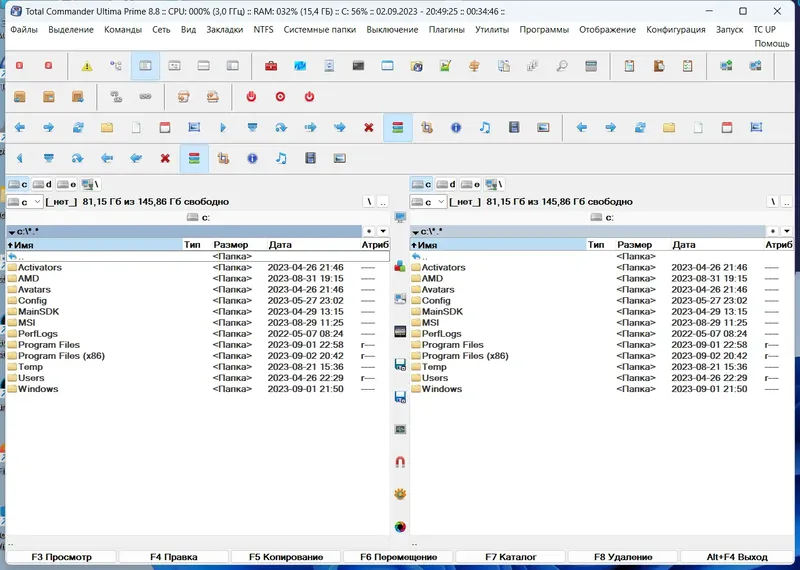Click the orange gear icon in the middle bar

(x=401, y=494)
